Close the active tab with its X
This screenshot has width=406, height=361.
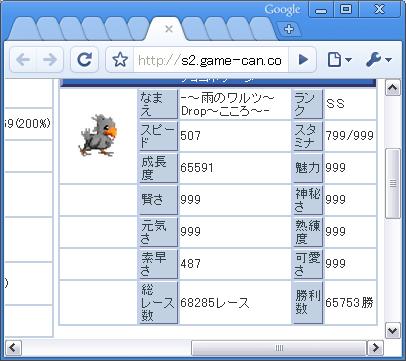[169, 29]
